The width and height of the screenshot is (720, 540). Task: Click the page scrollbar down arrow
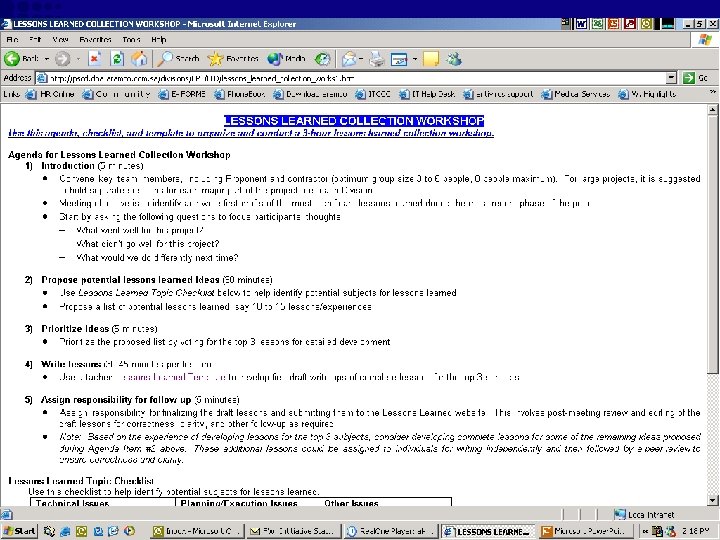pyautogui.click(x=712, y=501)
